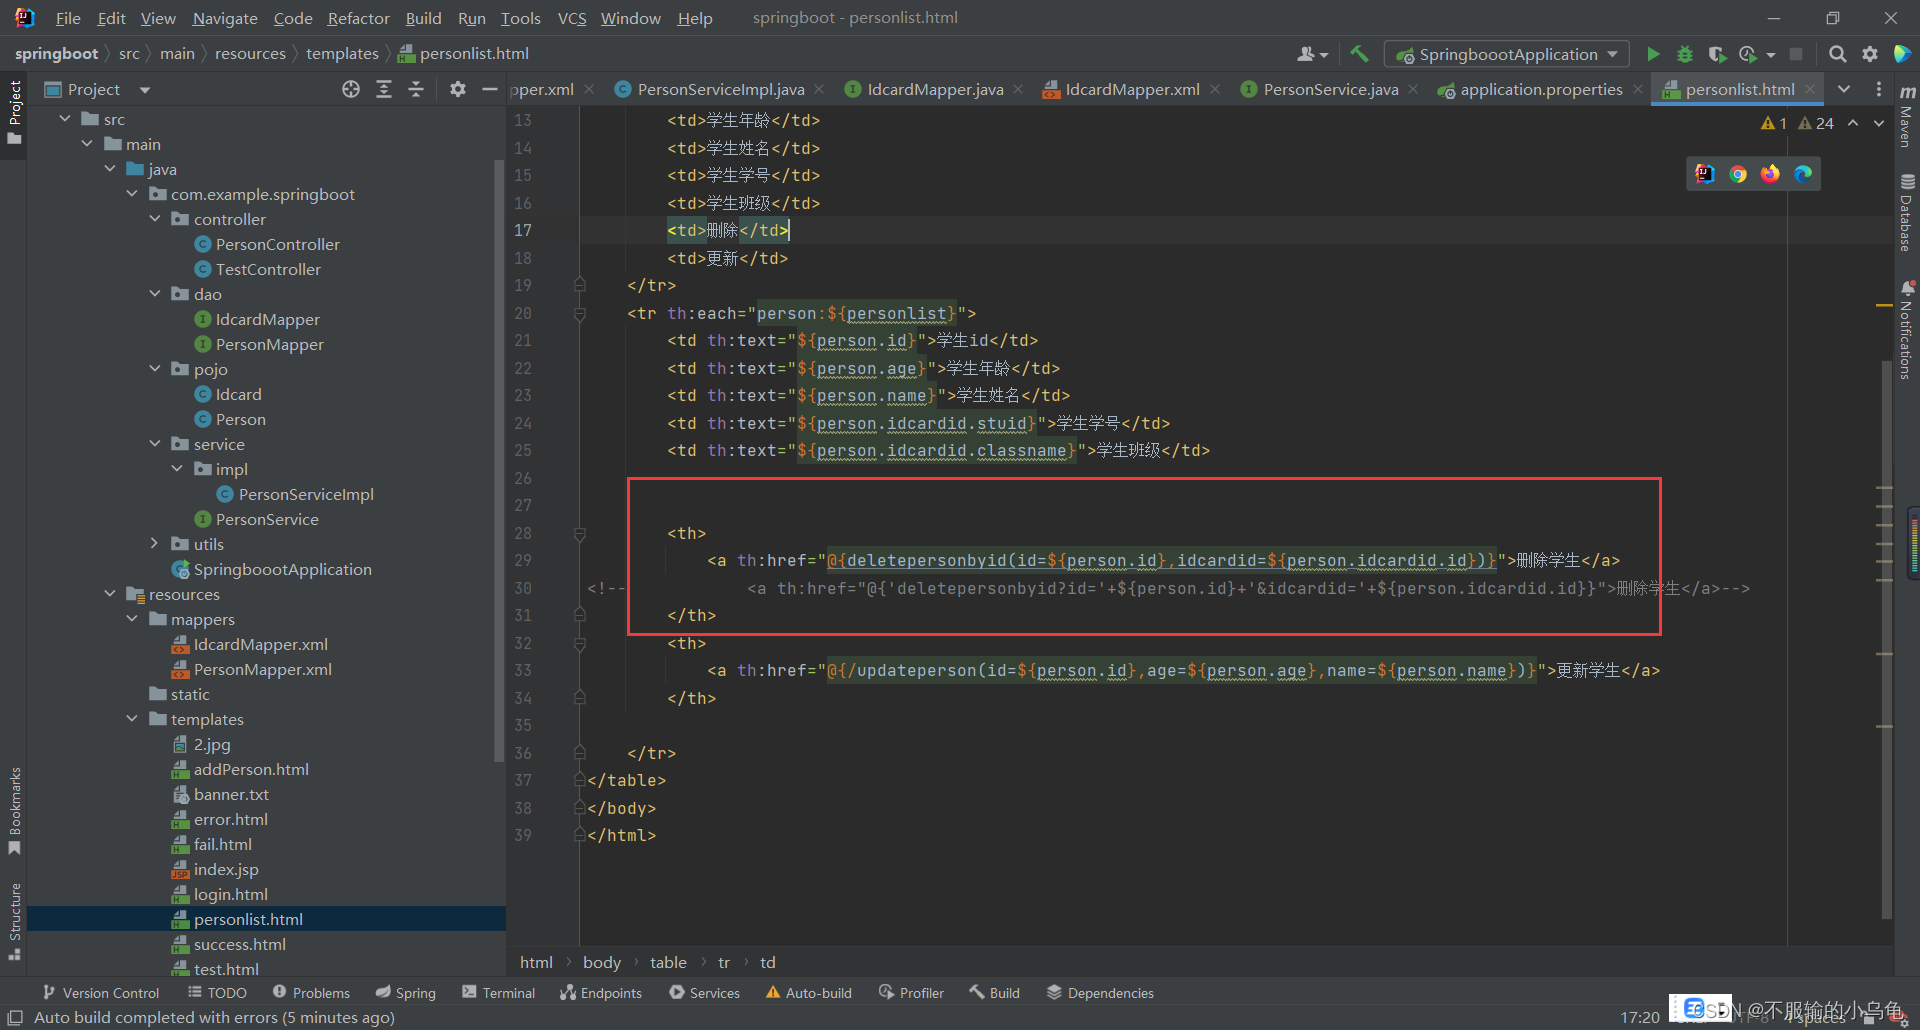Click templates in navigation breadcrumb
This screenshot has width=1920, height=1030.
[342, 54]
